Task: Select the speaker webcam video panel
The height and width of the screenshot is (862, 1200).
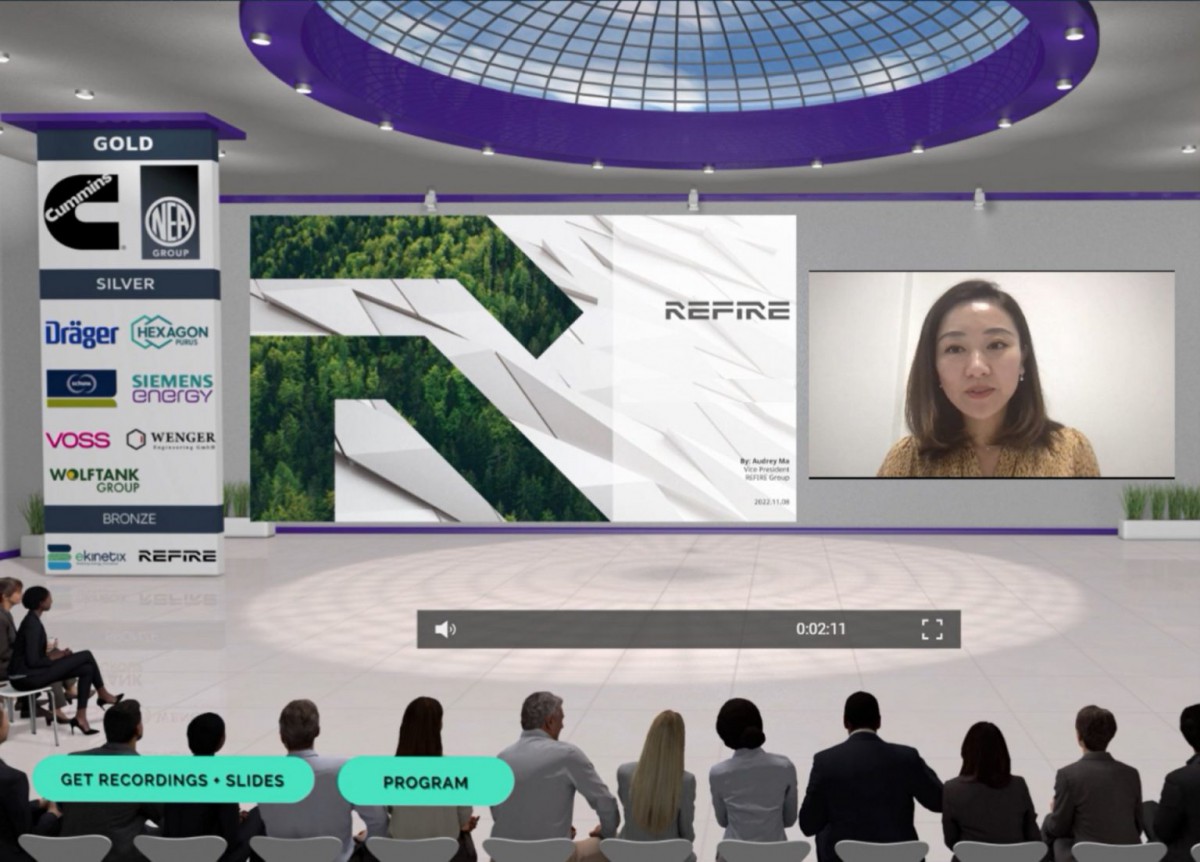Action: [991, 374]
